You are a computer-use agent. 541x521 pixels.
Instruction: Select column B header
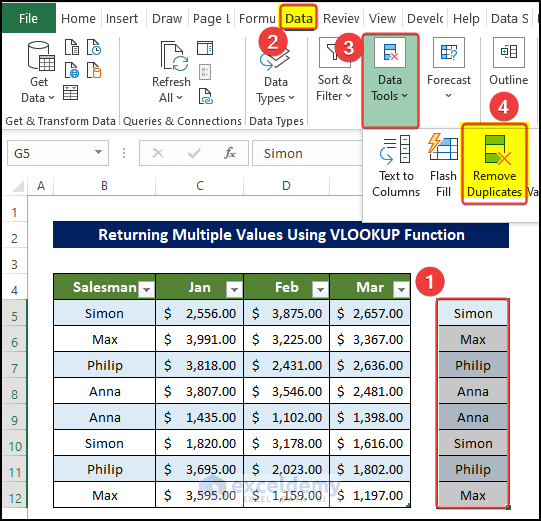tap(104, 186)
